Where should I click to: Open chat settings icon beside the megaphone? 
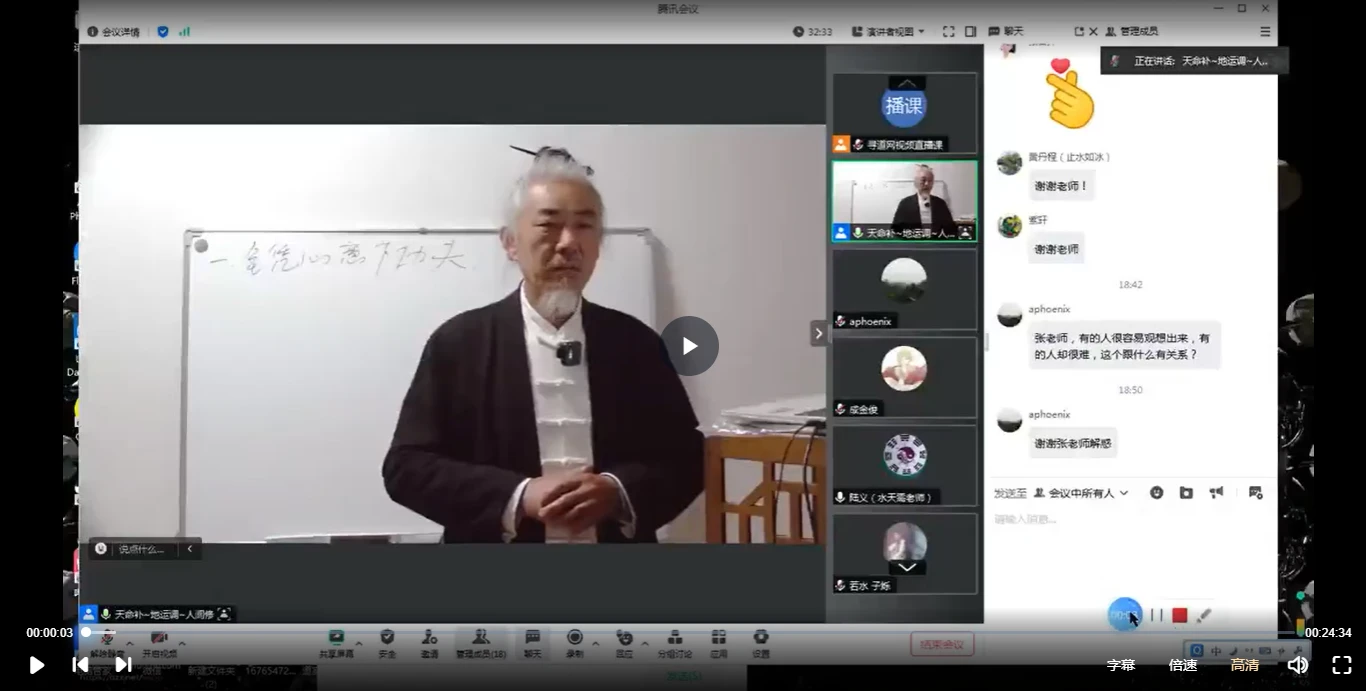[1256, 493]
